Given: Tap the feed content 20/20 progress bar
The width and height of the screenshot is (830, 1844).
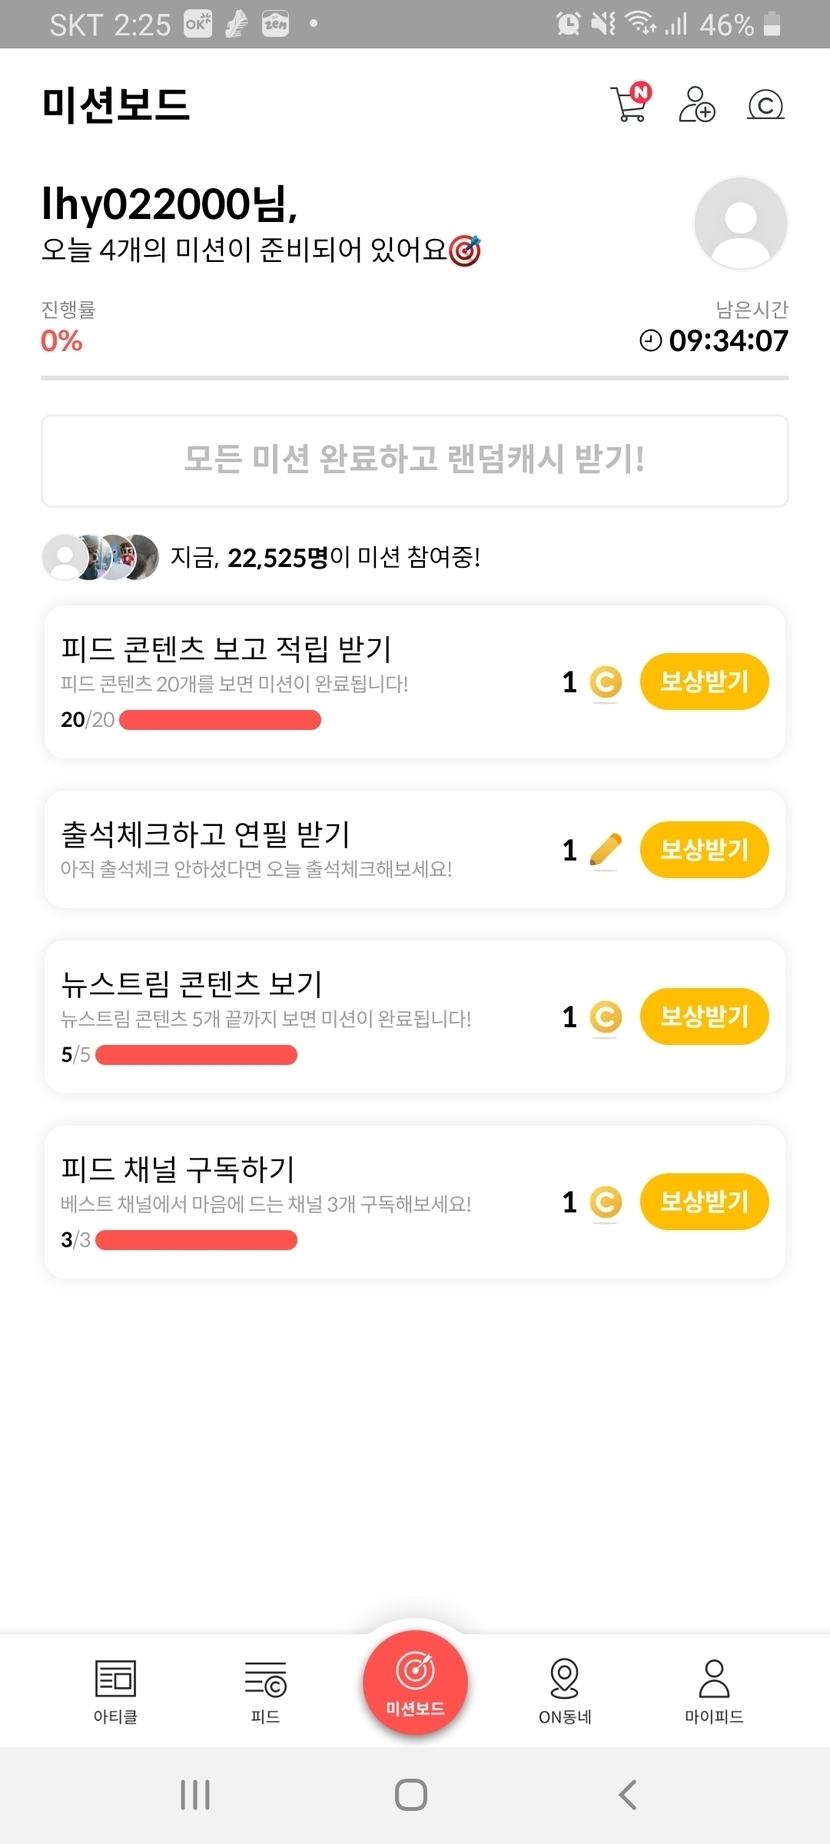Looking at the screenshot, I should coord(220,720).
